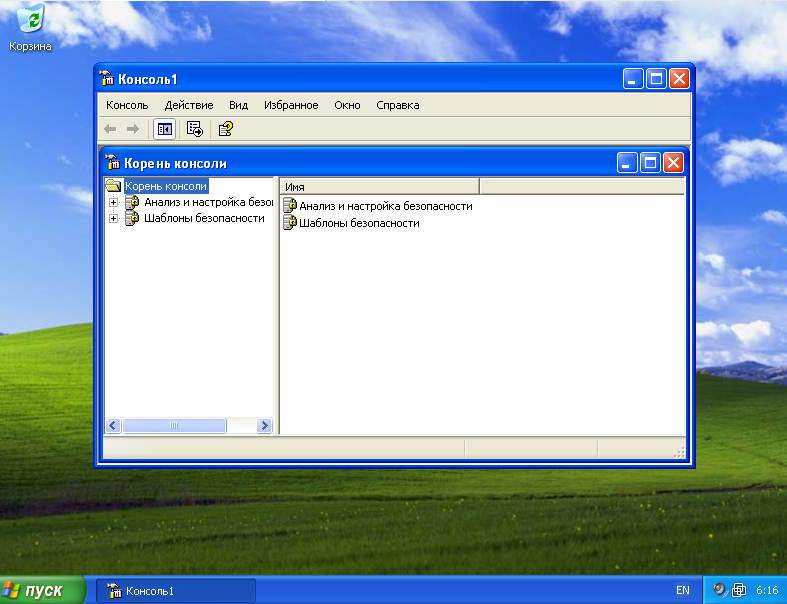
Task: Click the network connection tray icon
Action: click(x=739, y=589)
